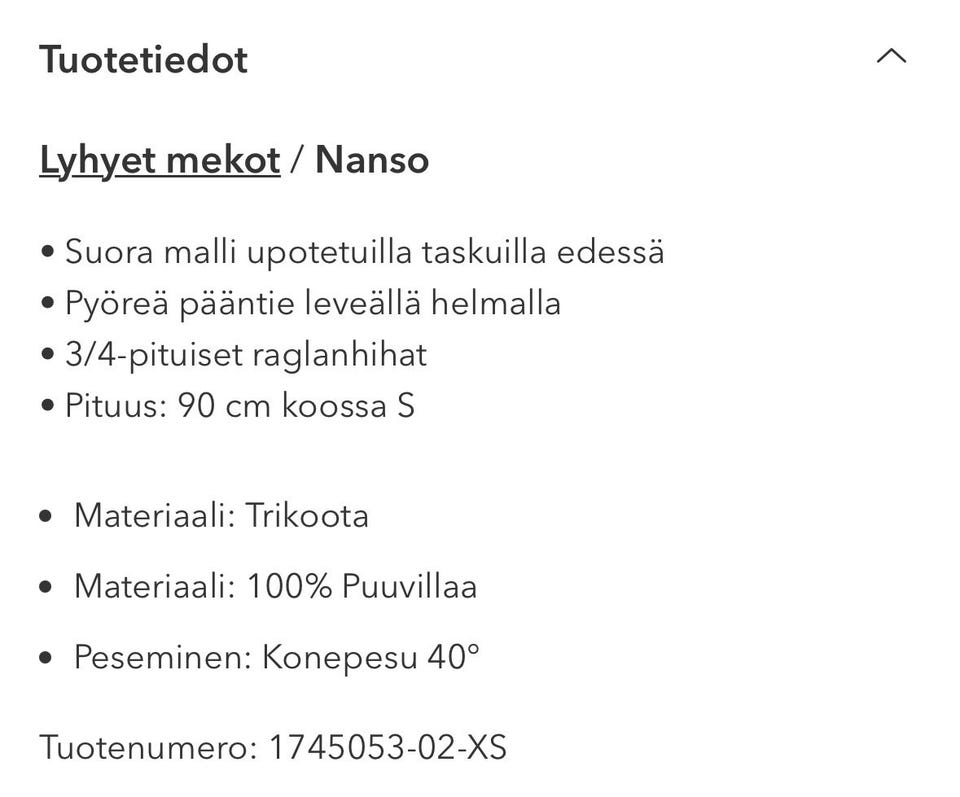This screenshot has height=797, width=960.
Task: Click the bullet before 'Materiaali: Trikoota'
Action: coord(45,517)
